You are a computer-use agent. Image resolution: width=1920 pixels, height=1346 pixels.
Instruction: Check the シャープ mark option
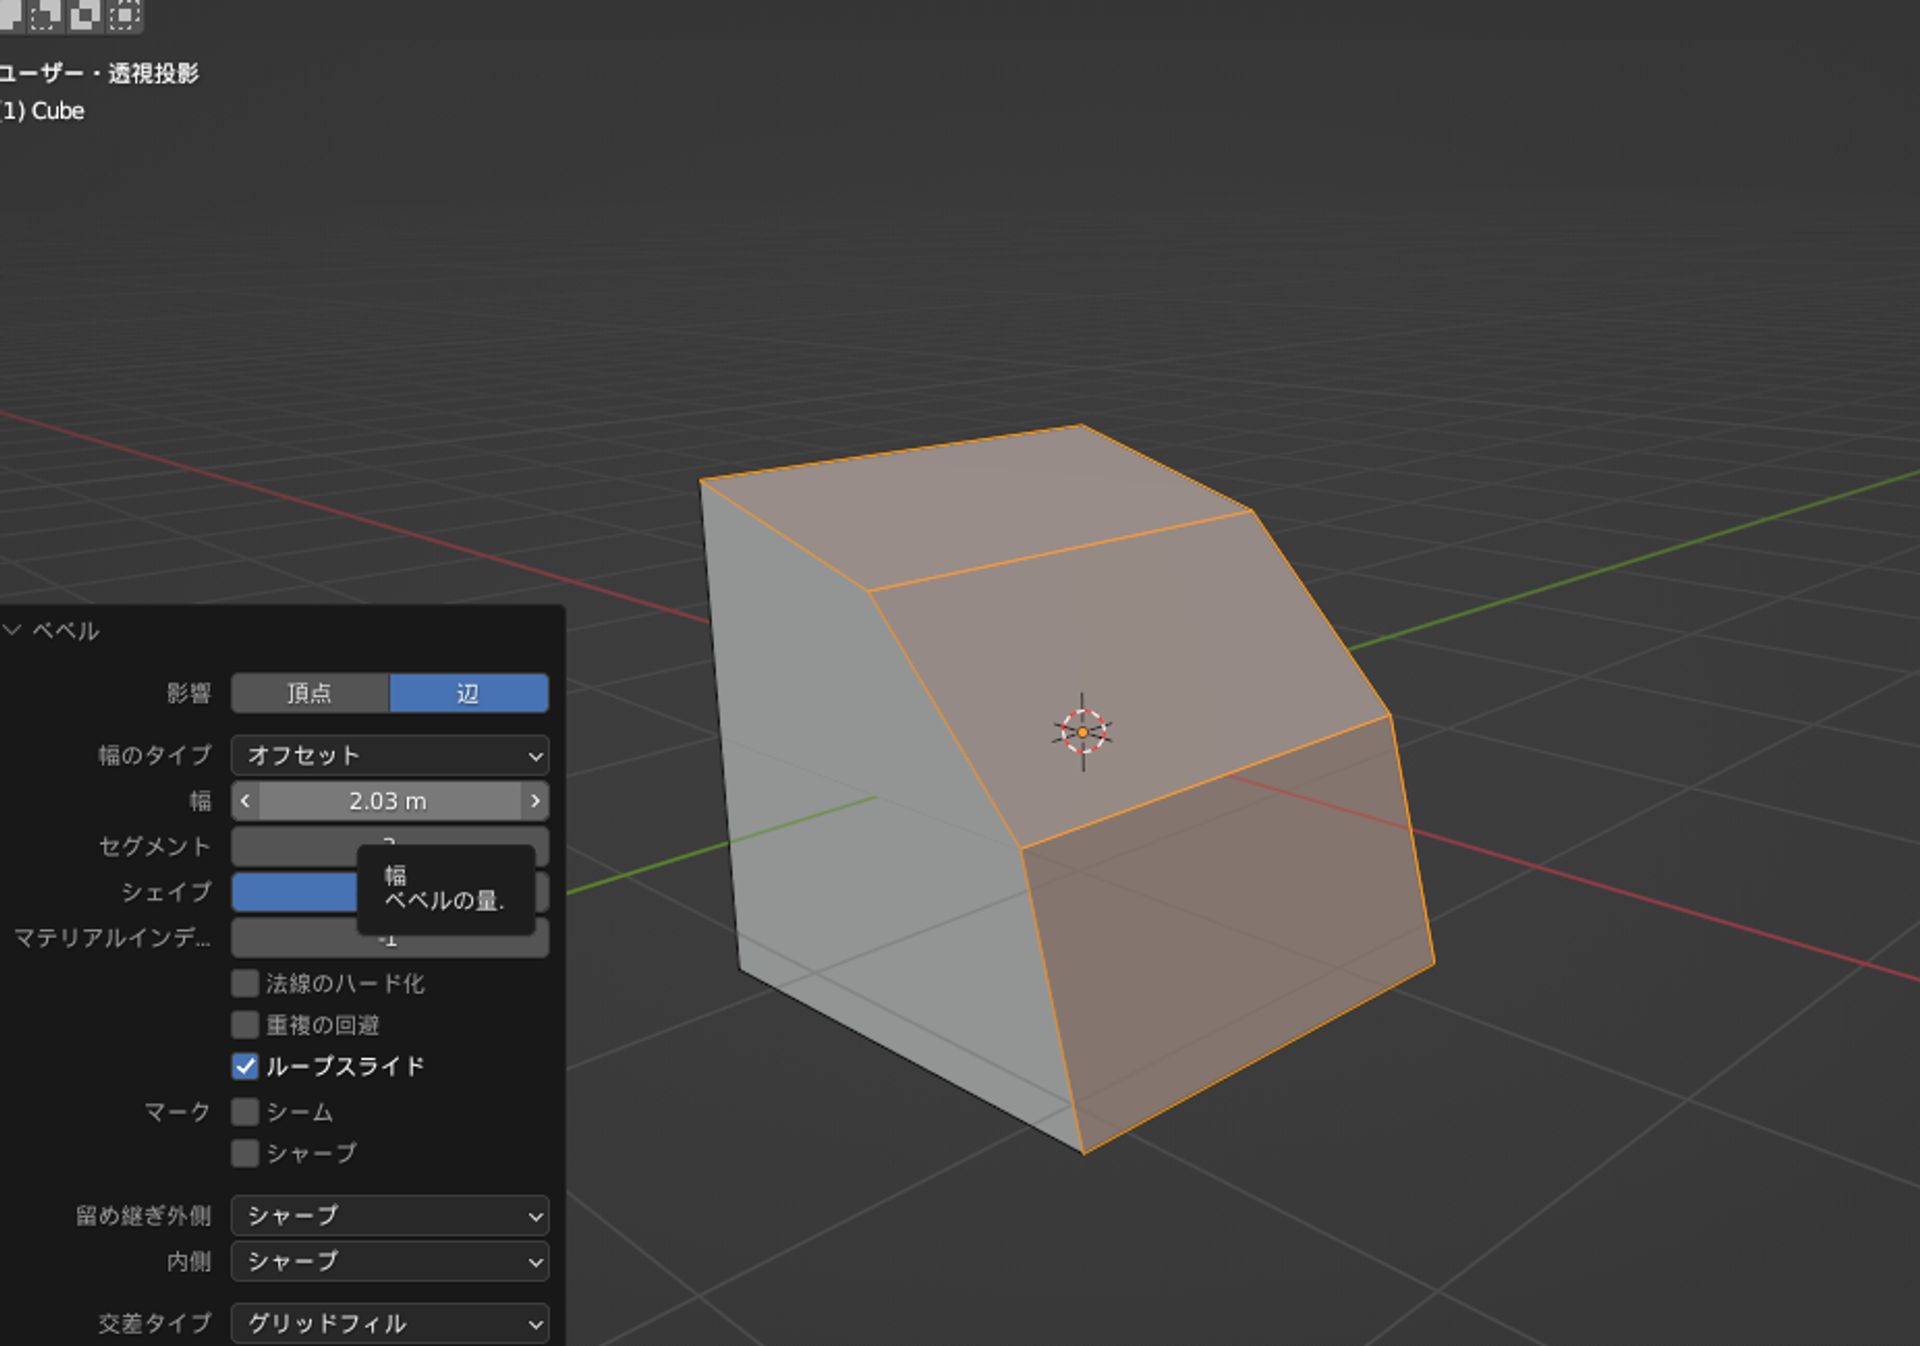click(x=244, y=1153)
